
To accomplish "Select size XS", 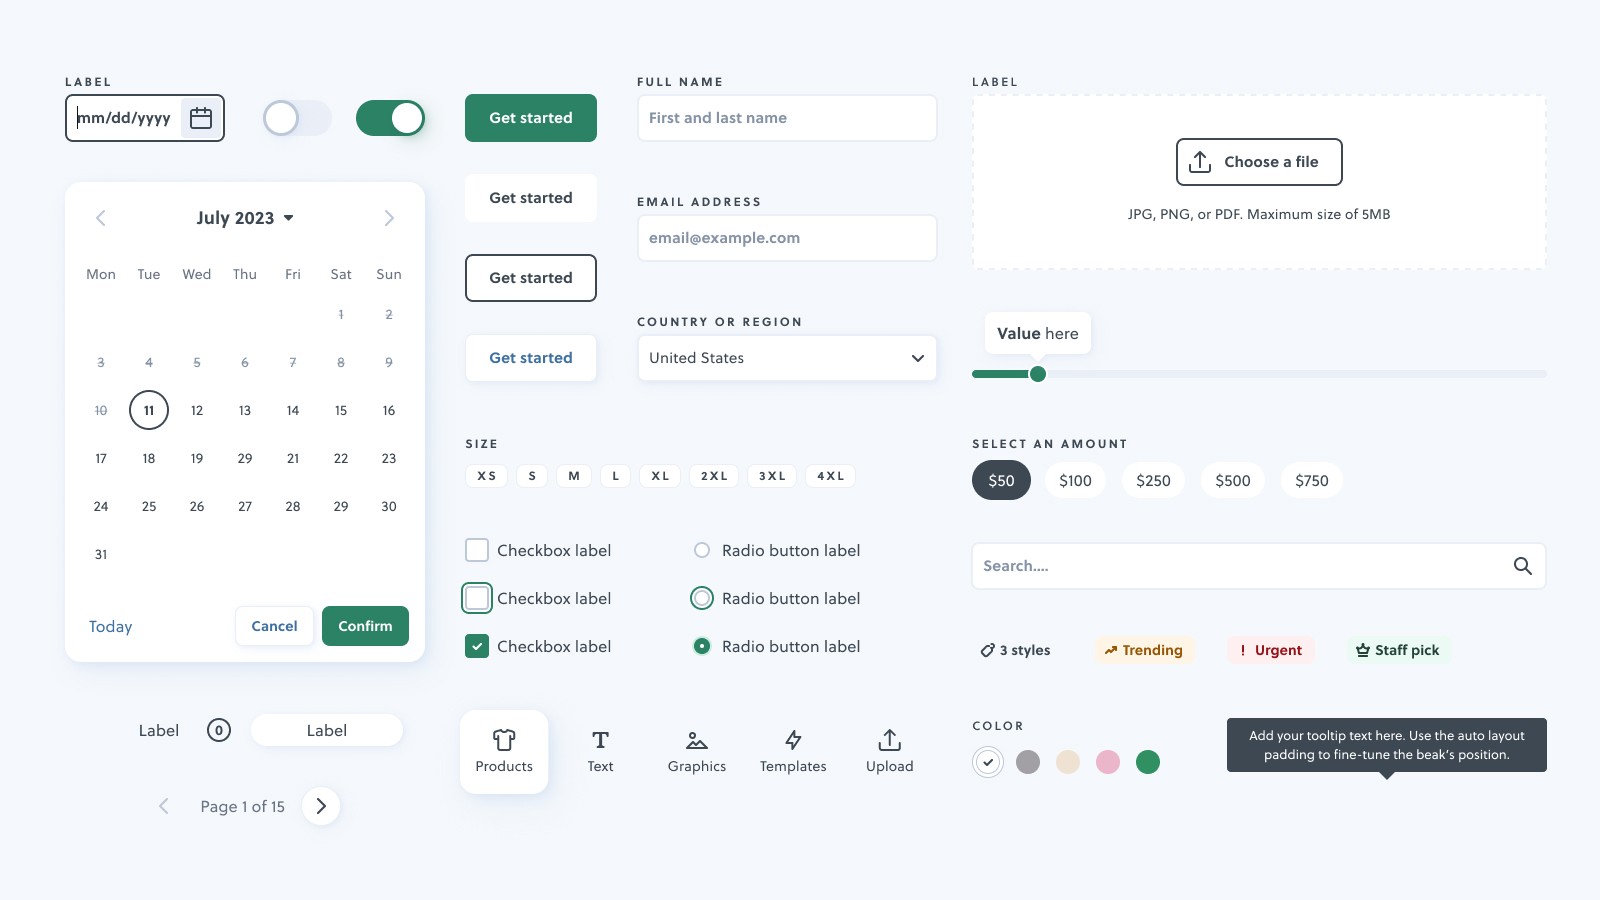I will coord(487,476).
